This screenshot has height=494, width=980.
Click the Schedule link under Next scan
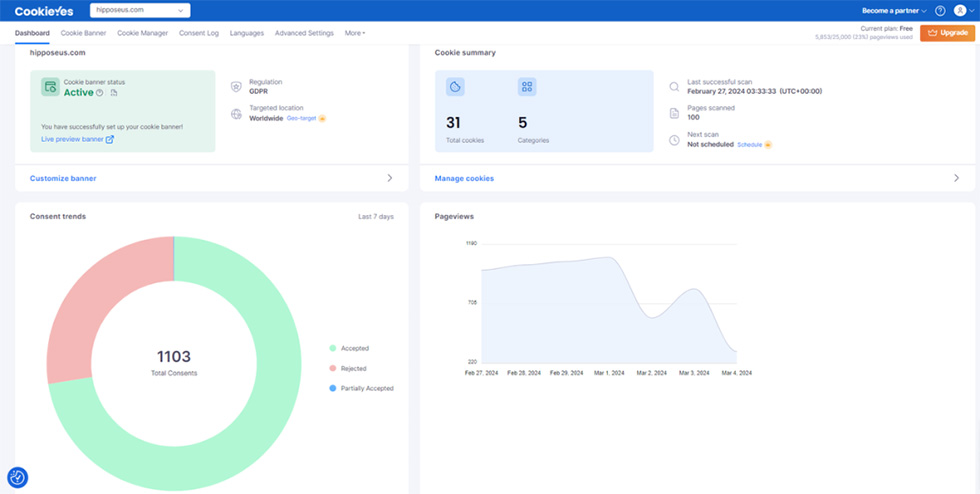(x=749, y=145)
